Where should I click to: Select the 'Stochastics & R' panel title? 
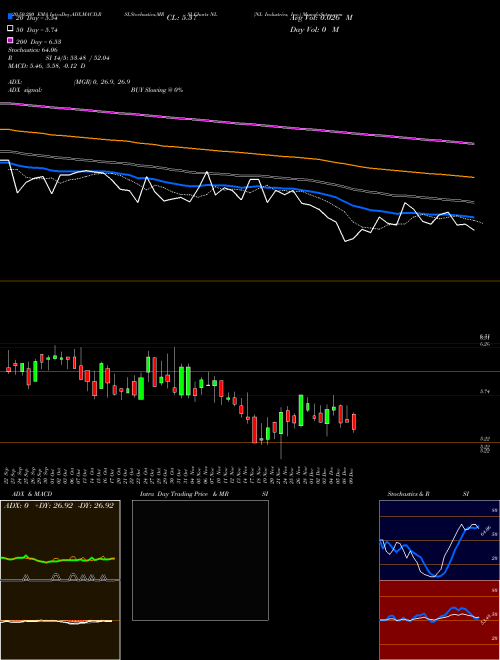coord(408,494)
